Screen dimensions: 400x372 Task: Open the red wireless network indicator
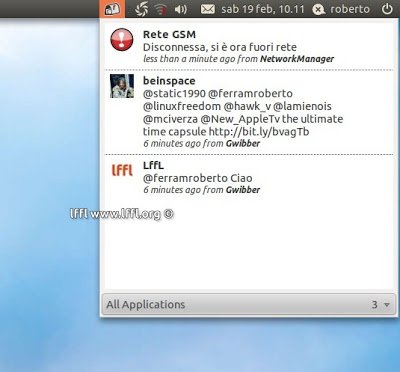click(161, 9)
